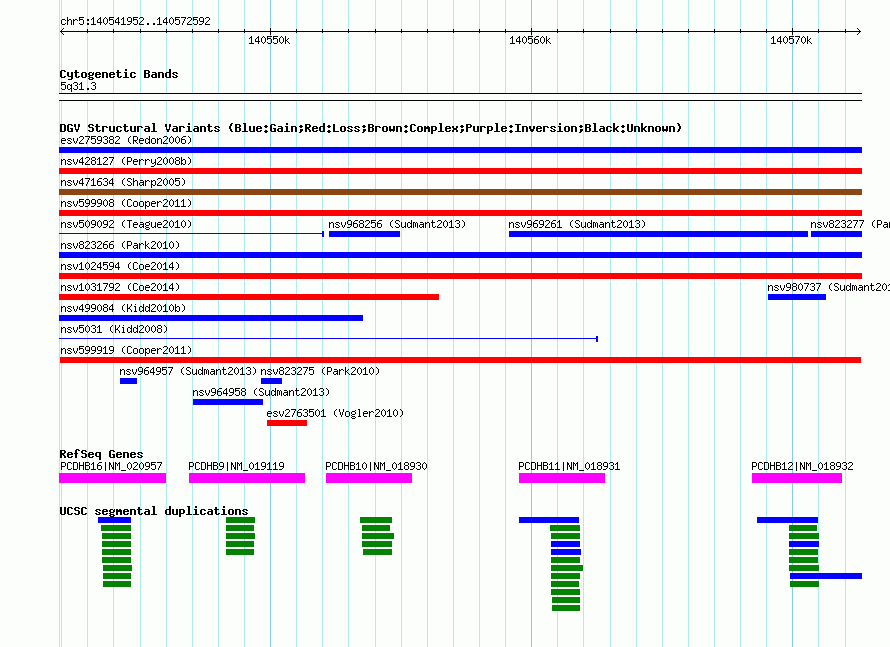Click the nsv980737 blue gain bar
890x647 pixels.
tap(797, 297)
